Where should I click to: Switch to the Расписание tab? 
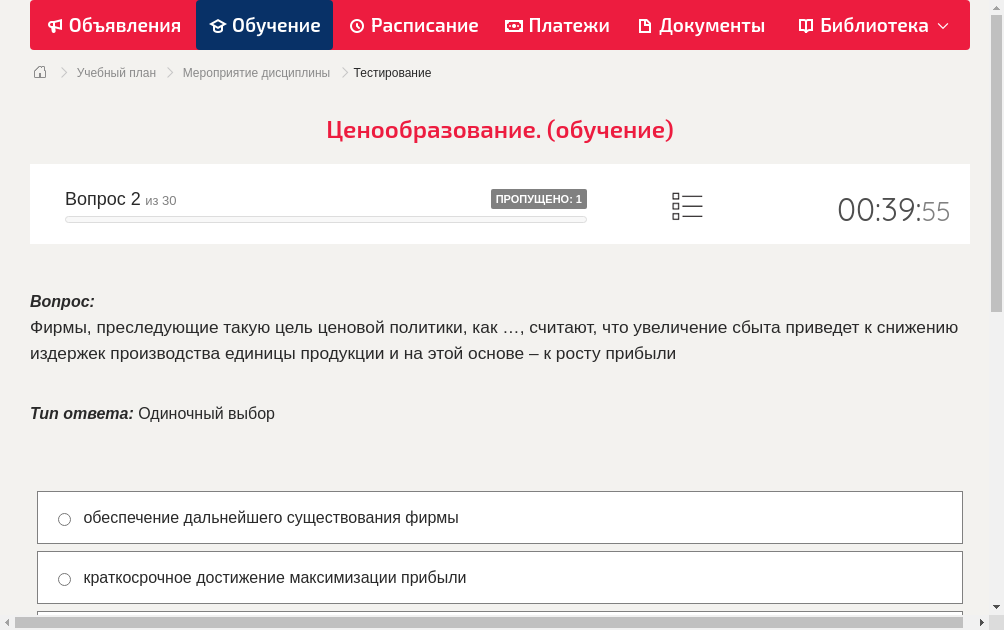pyautogui.click(x=413, y=25)
